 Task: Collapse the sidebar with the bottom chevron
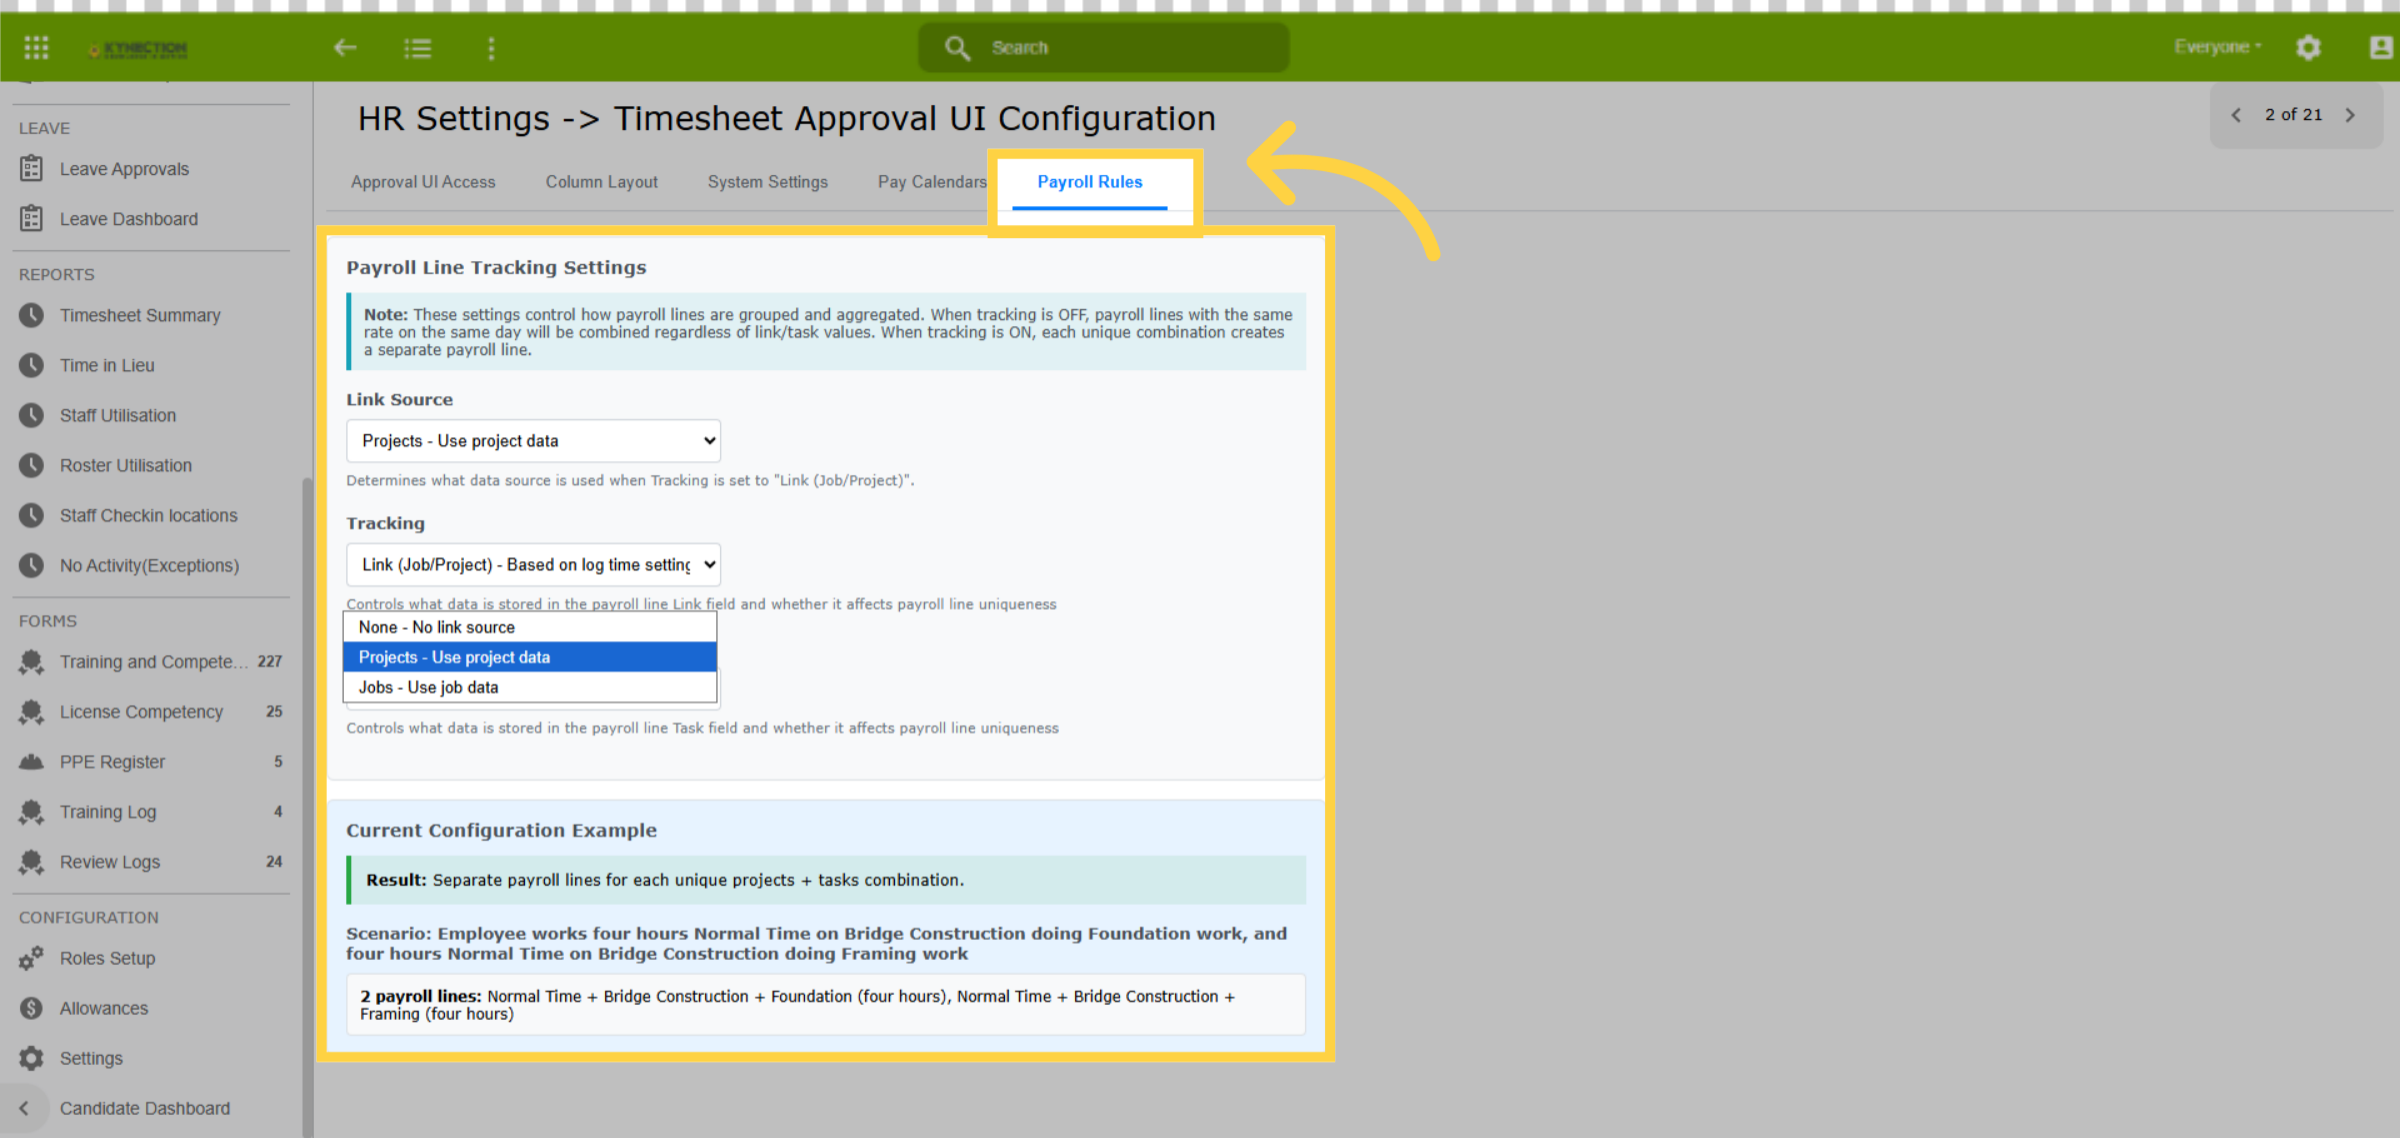24,1108
